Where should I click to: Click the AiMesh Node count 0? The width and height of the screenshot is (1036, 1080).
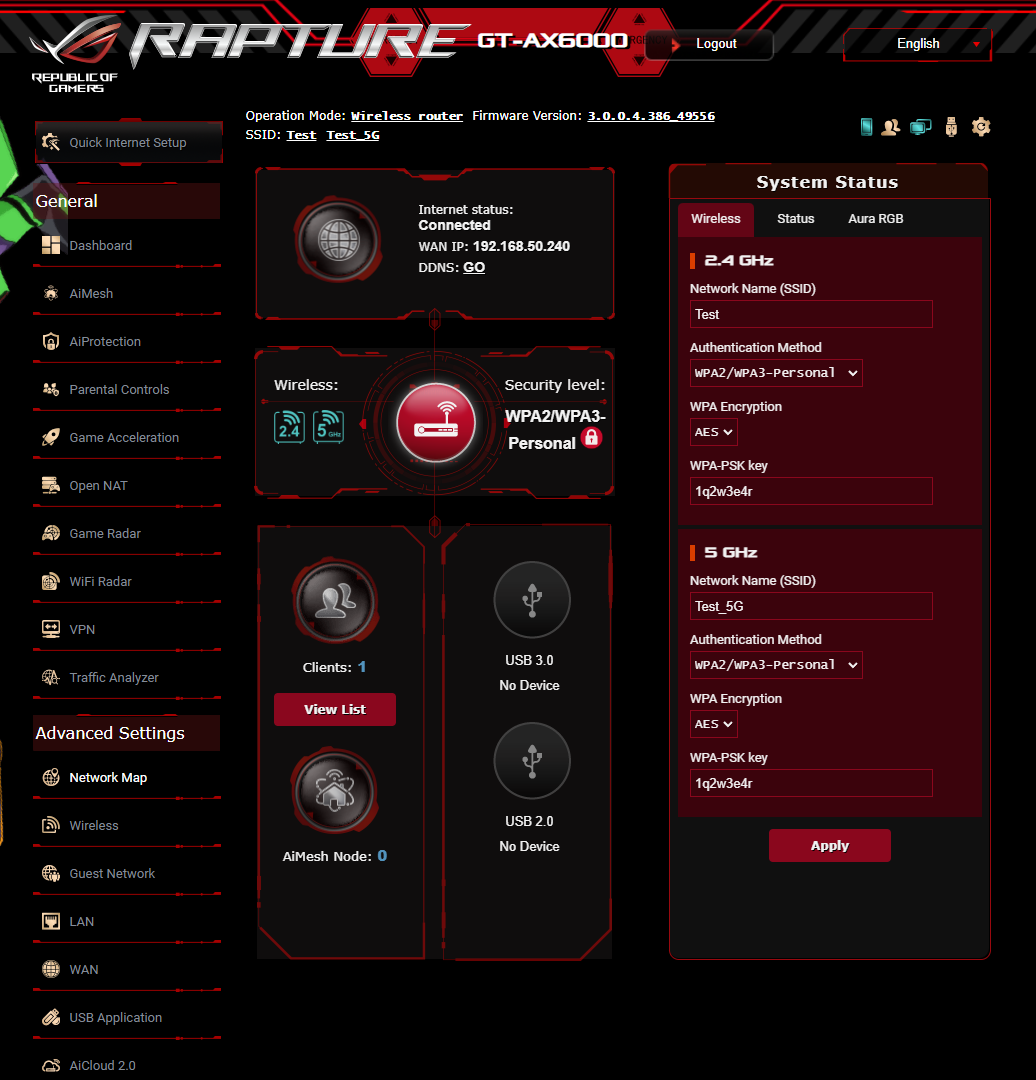tap(382, 855)
